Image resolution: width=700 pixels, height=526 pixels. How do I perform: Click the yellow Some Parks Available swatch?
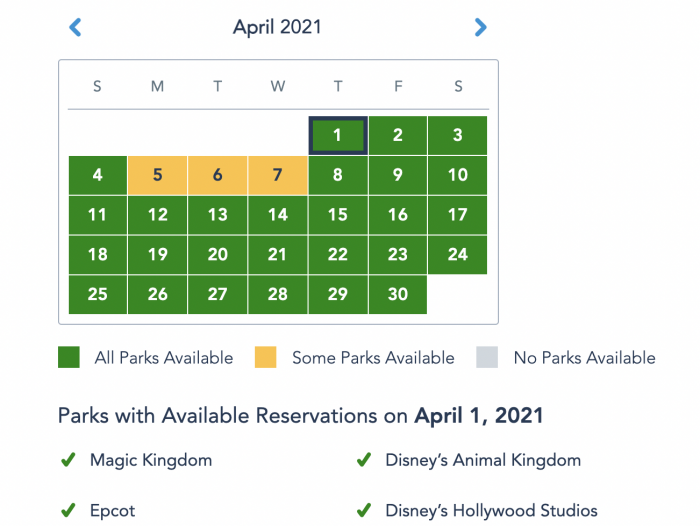[266, 357]
